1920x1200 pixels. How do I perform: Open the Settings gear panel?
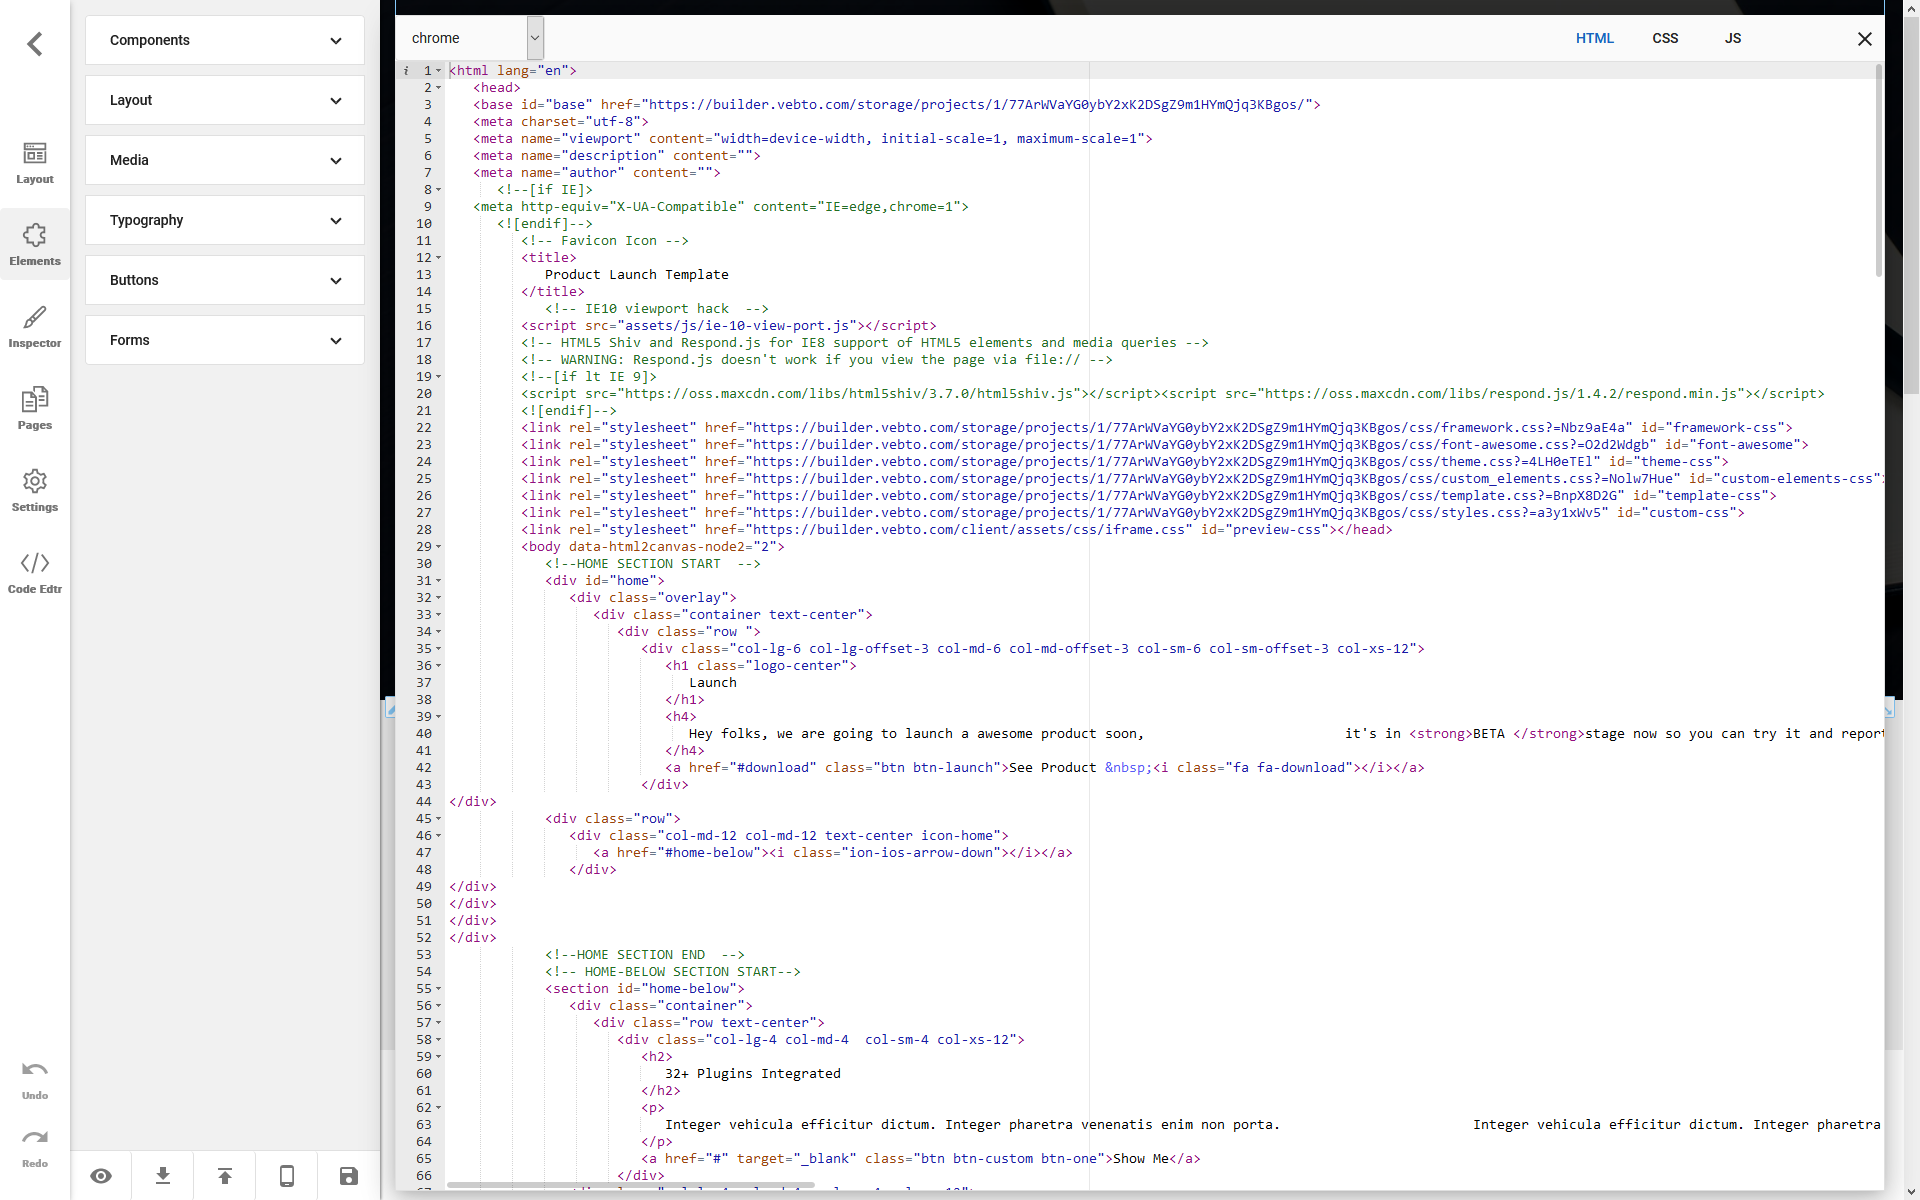click(35, 490)
